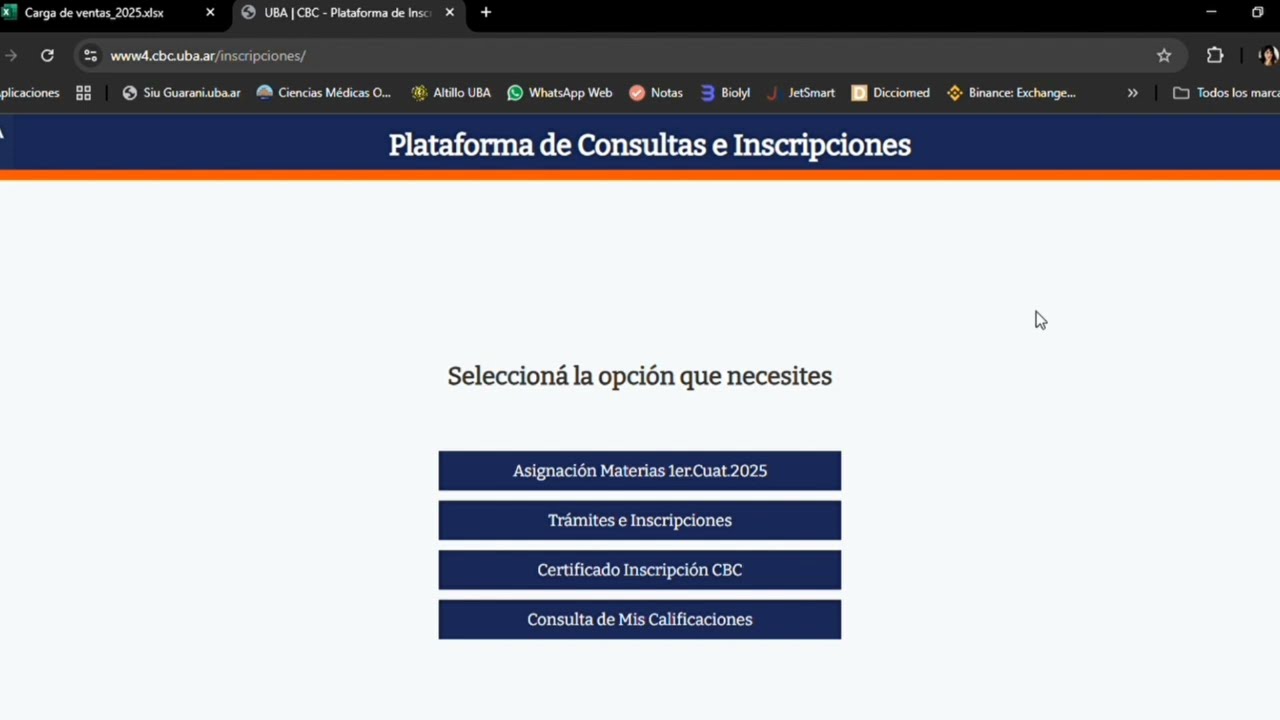Bookmark this page with star icon
The width and height of the screenshot is (1280, 720).
click(x=1164, y=56)
